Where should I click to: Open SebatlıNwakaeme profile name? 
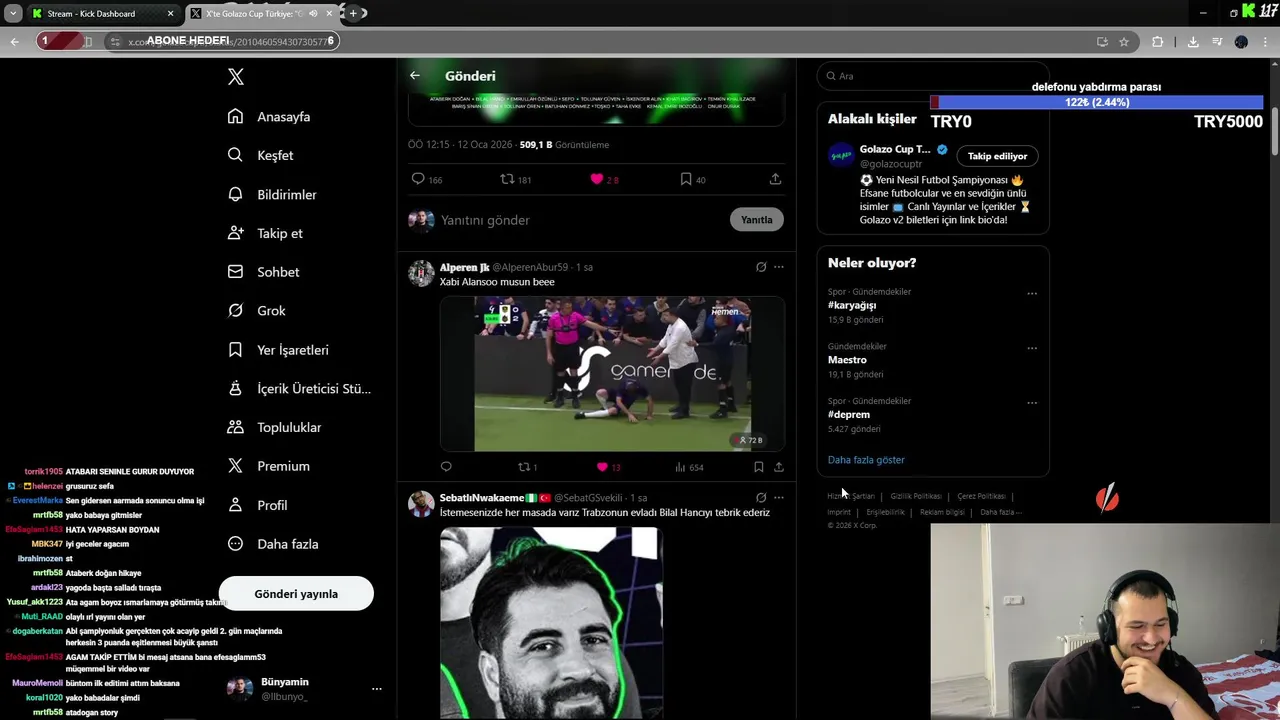[482, 498]
